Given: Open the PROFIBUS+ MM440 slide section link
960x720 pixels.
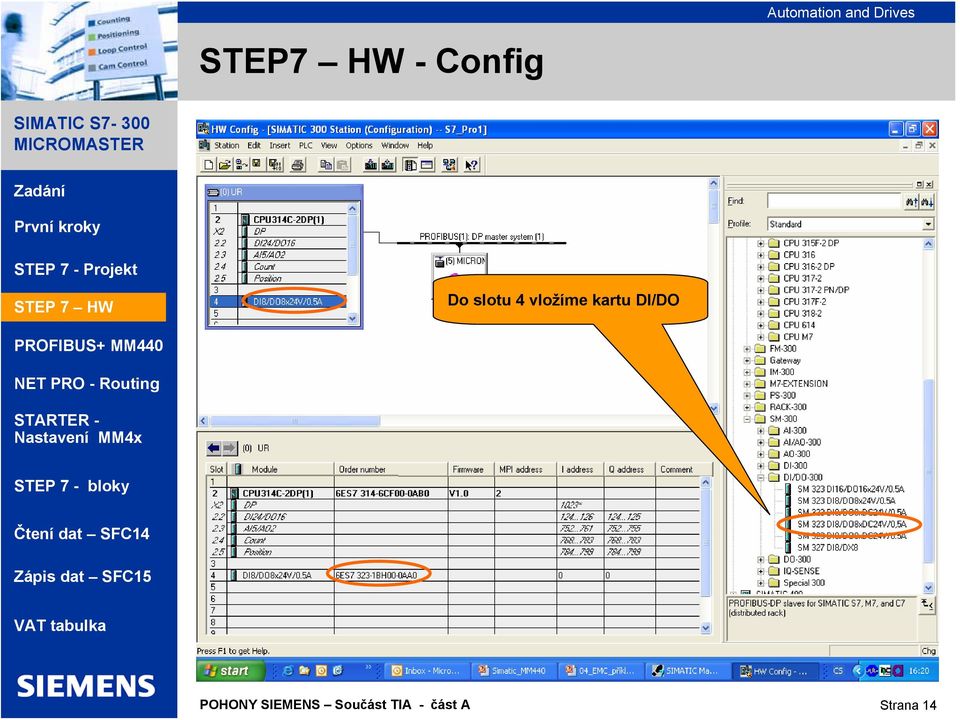Looking at the screenshot, I should [89, 346].
